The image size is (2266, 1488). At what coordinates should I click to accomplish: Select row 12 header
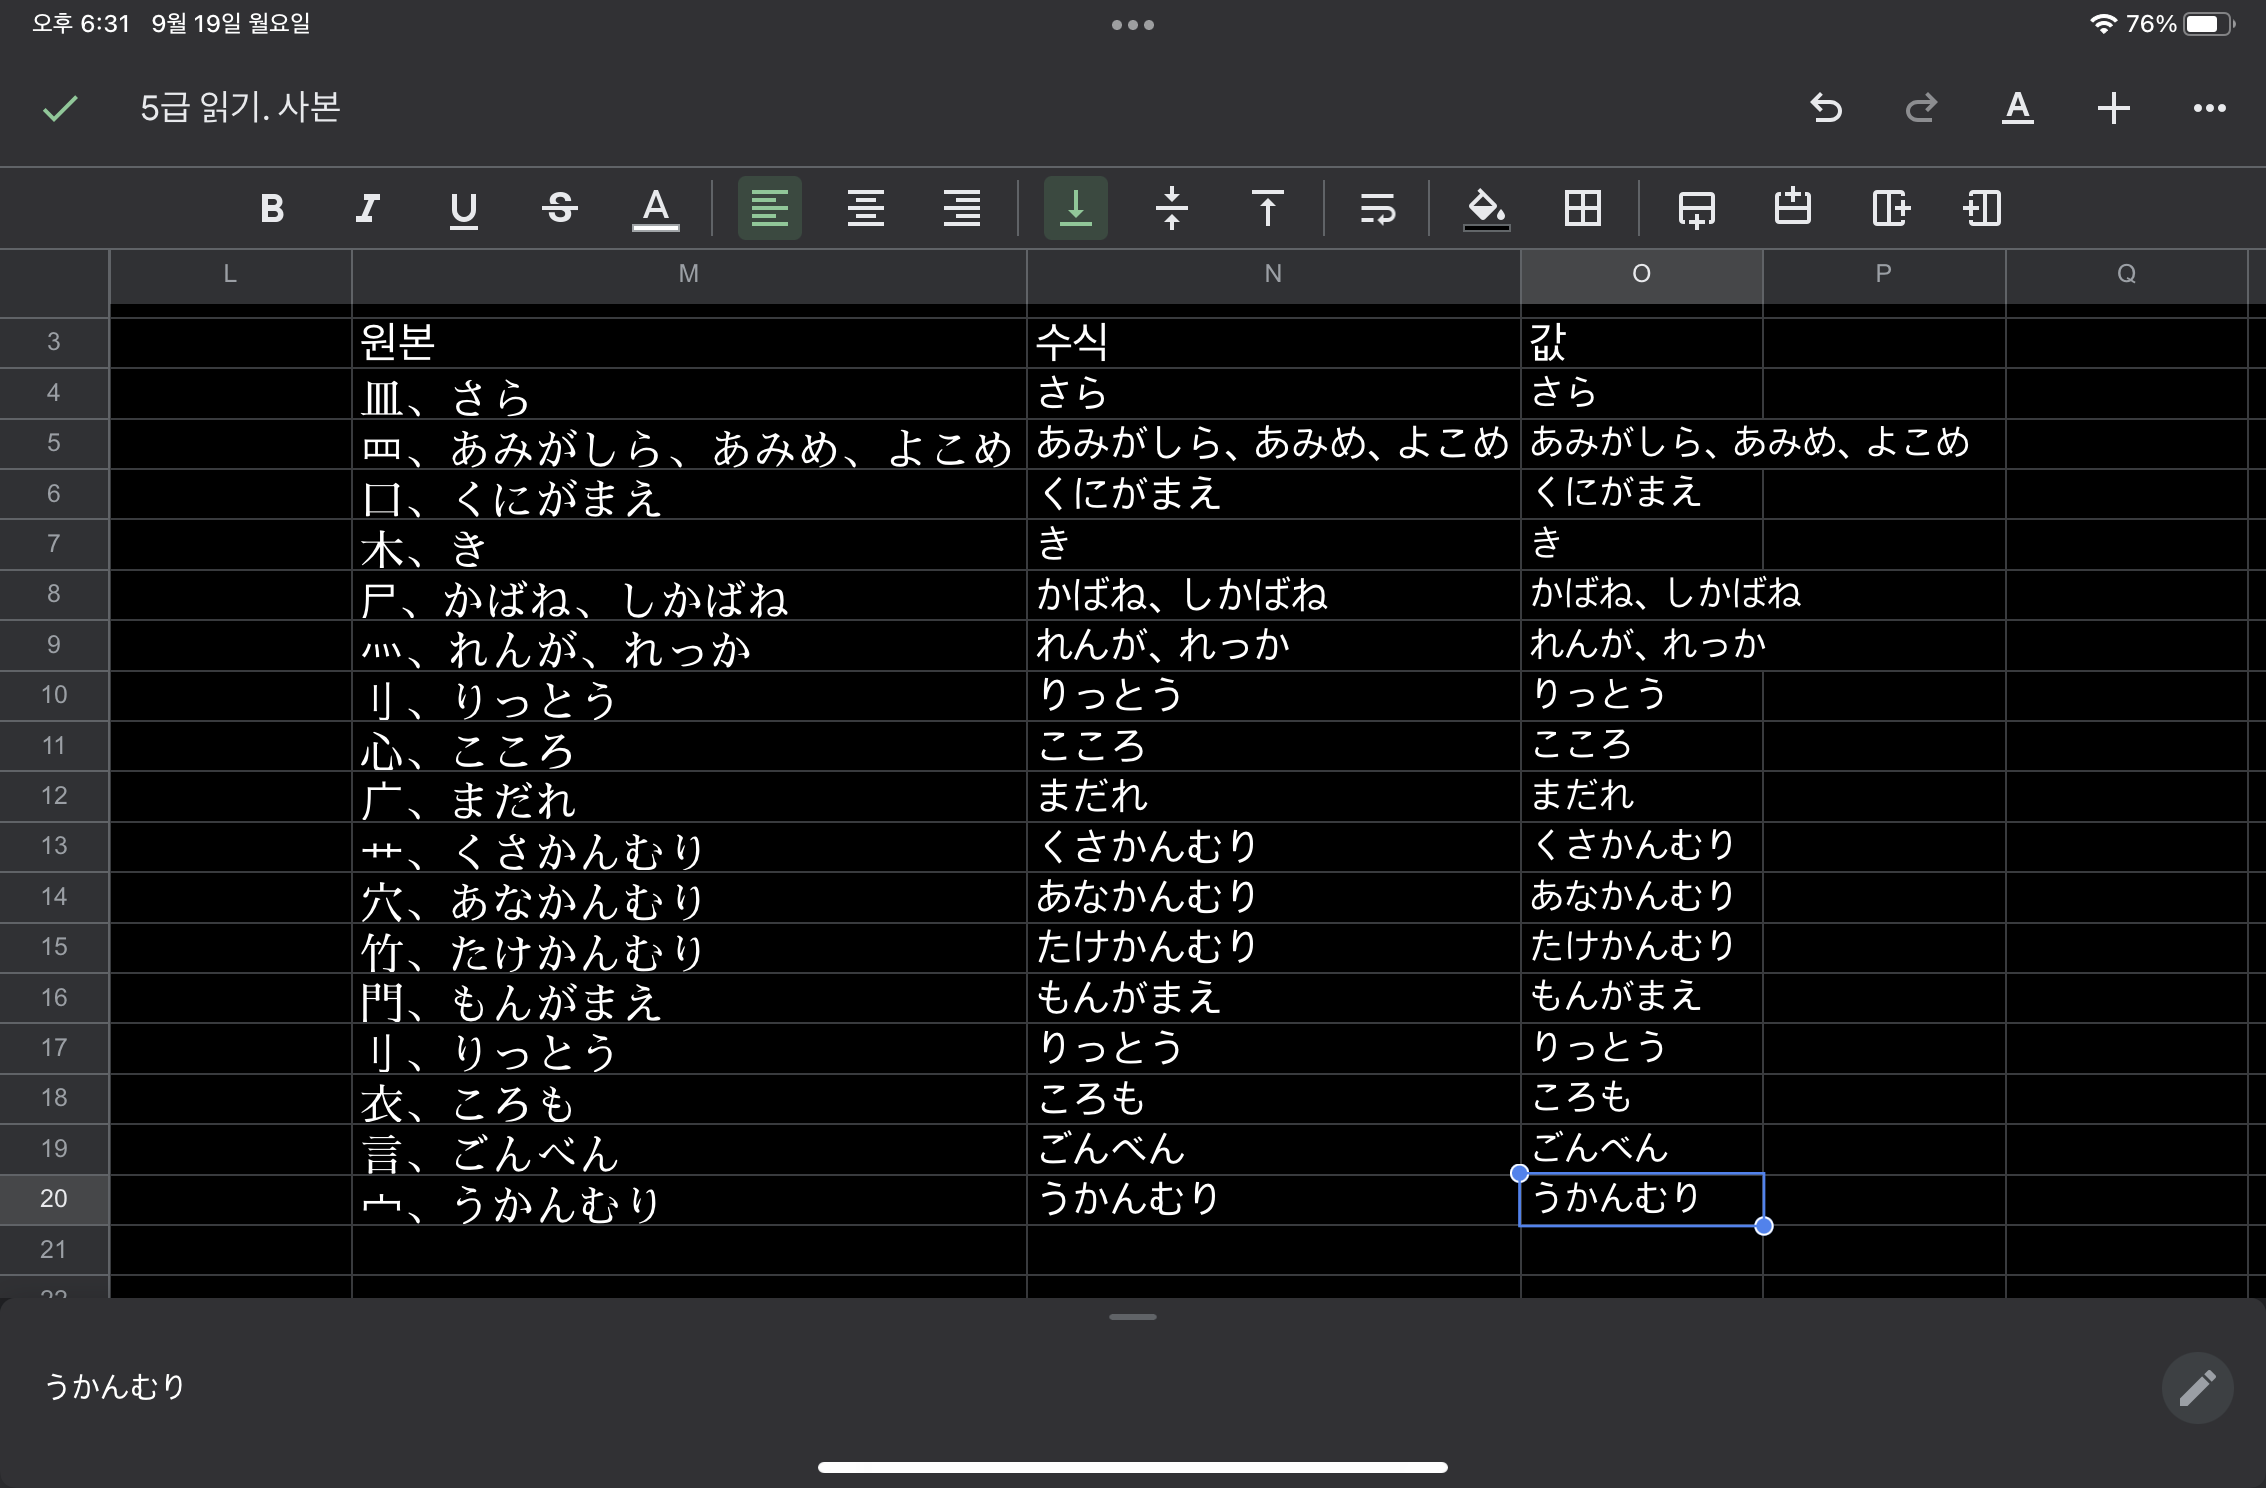tap(54, 796)
